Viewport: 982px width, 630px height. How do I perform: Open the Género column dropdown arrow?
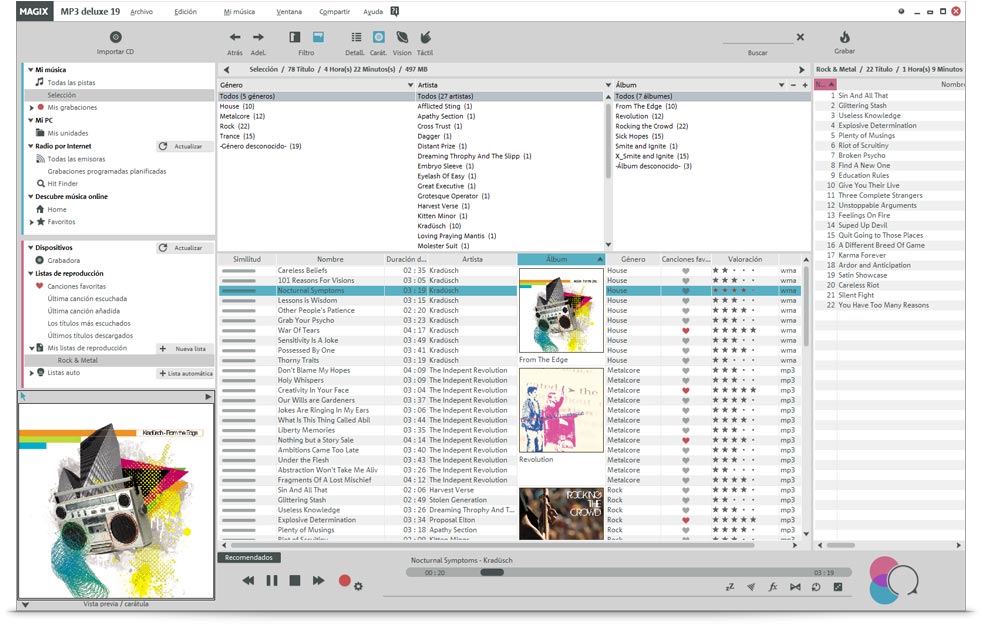coord(410,85)
